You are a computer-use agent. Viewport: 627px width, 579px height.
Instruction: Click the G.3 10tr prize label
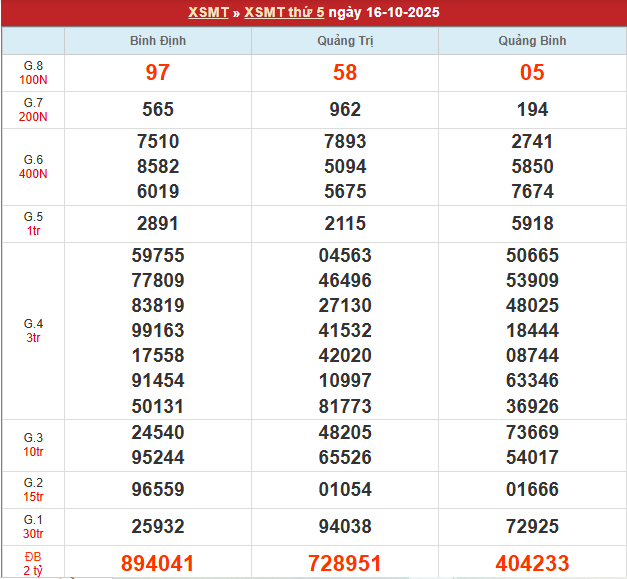(x=33, y=445)
